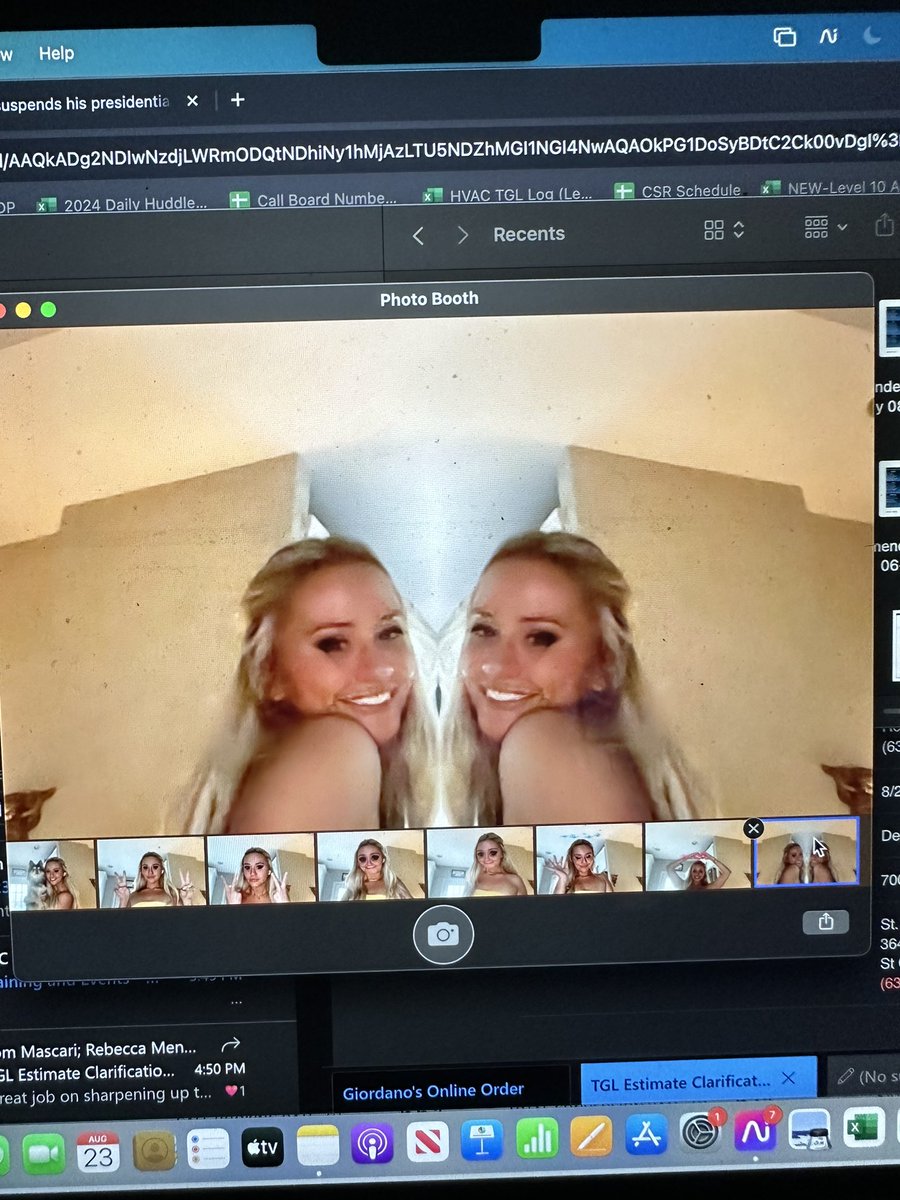The height and width of the screenshot is (1200, 900).
Task: Open a new browser tab
Action: click(x=237, y=100)
